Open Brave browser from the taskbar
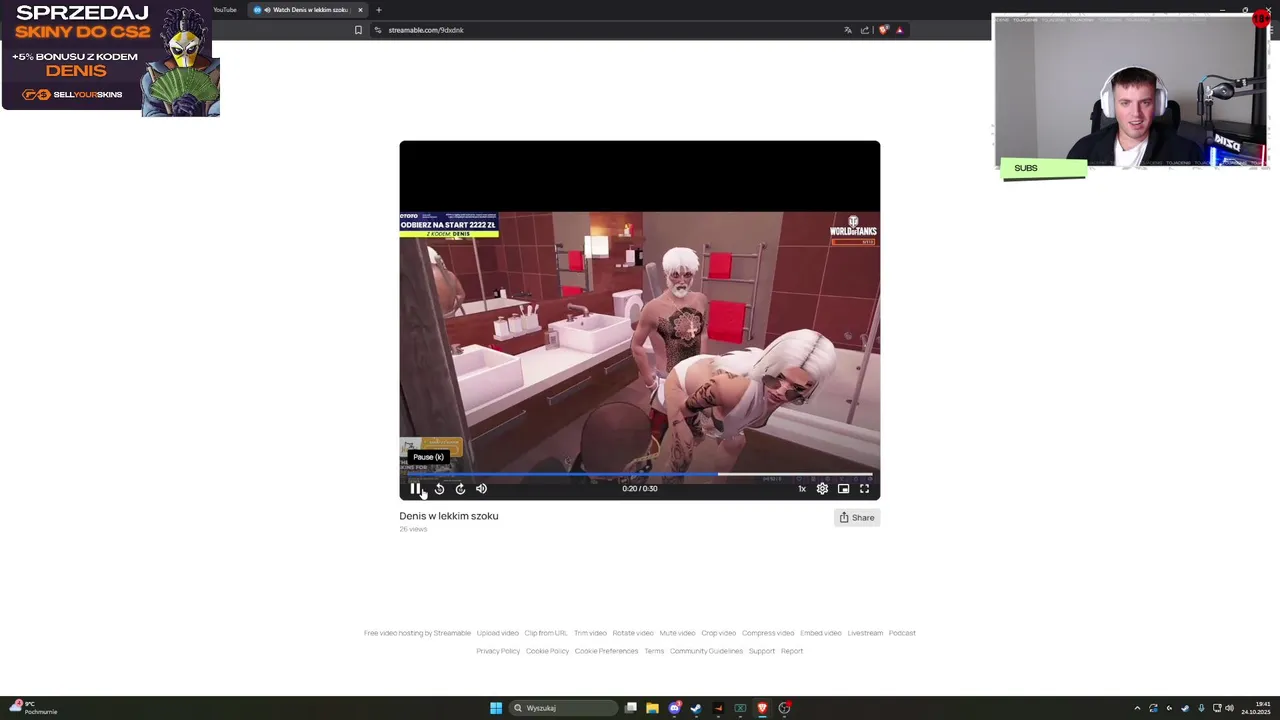Image resolution: width=1280 pixels, height=720 pixels. pos(762,708)
